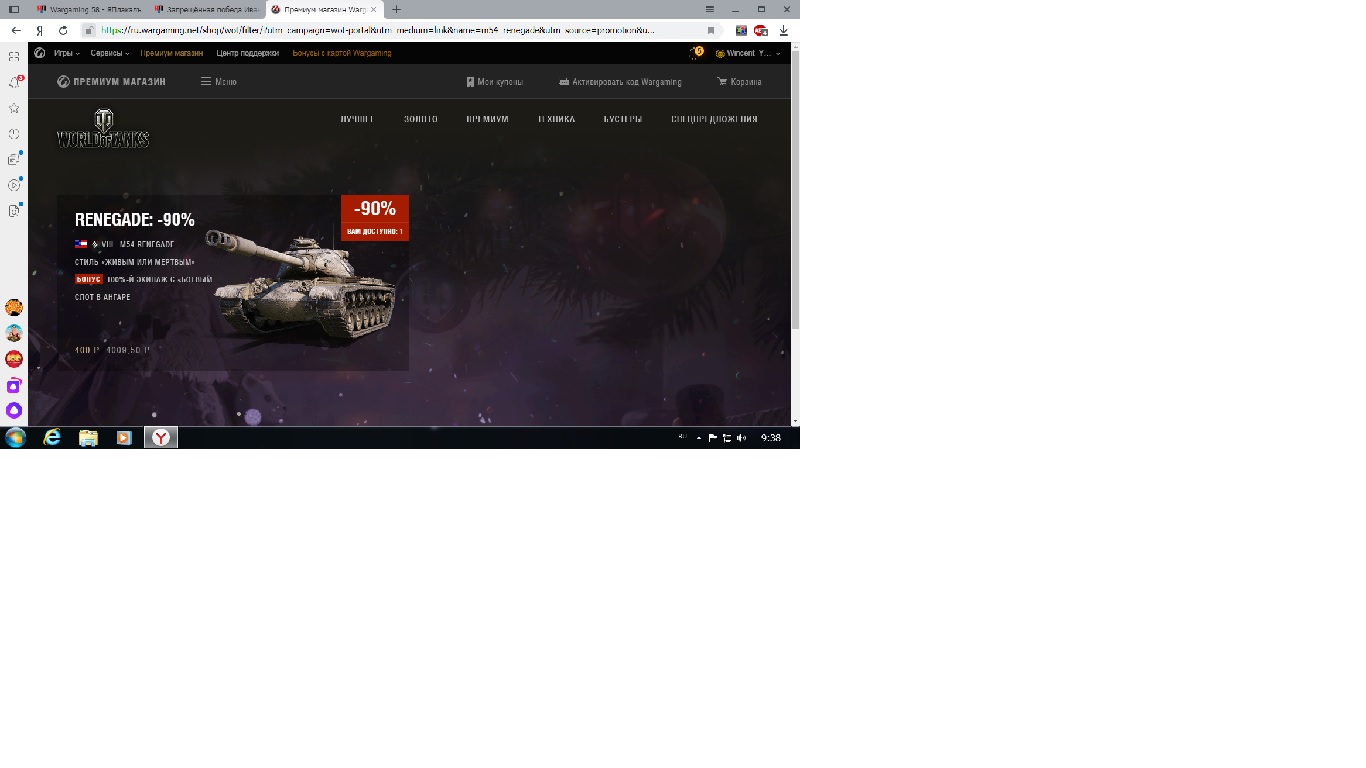
Task: Go back with the browser back arrow
Action: (16, 31)
